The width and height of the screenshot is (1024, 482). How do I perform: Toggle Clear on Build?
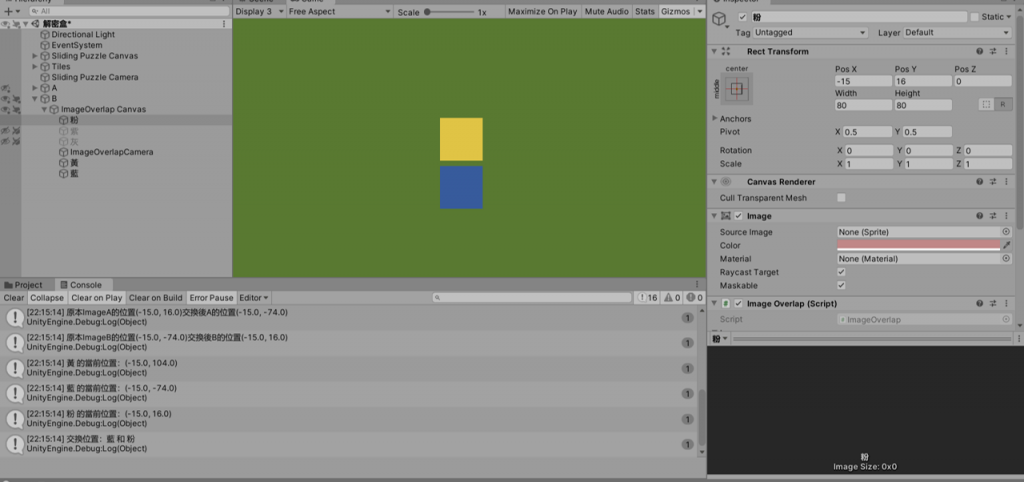[155, 298]
